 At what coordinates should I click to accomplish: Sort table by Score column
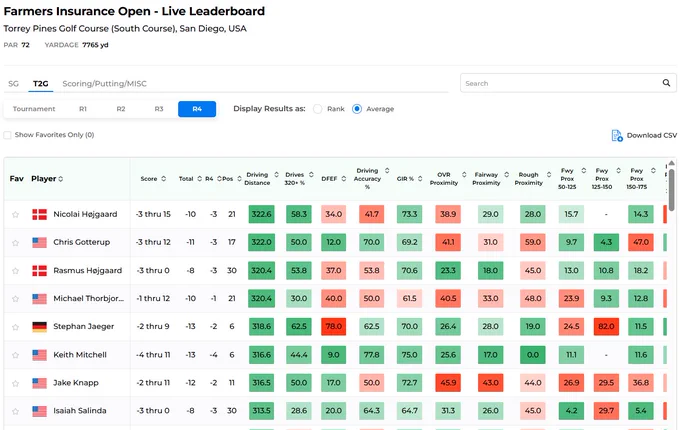pos(163,179)
